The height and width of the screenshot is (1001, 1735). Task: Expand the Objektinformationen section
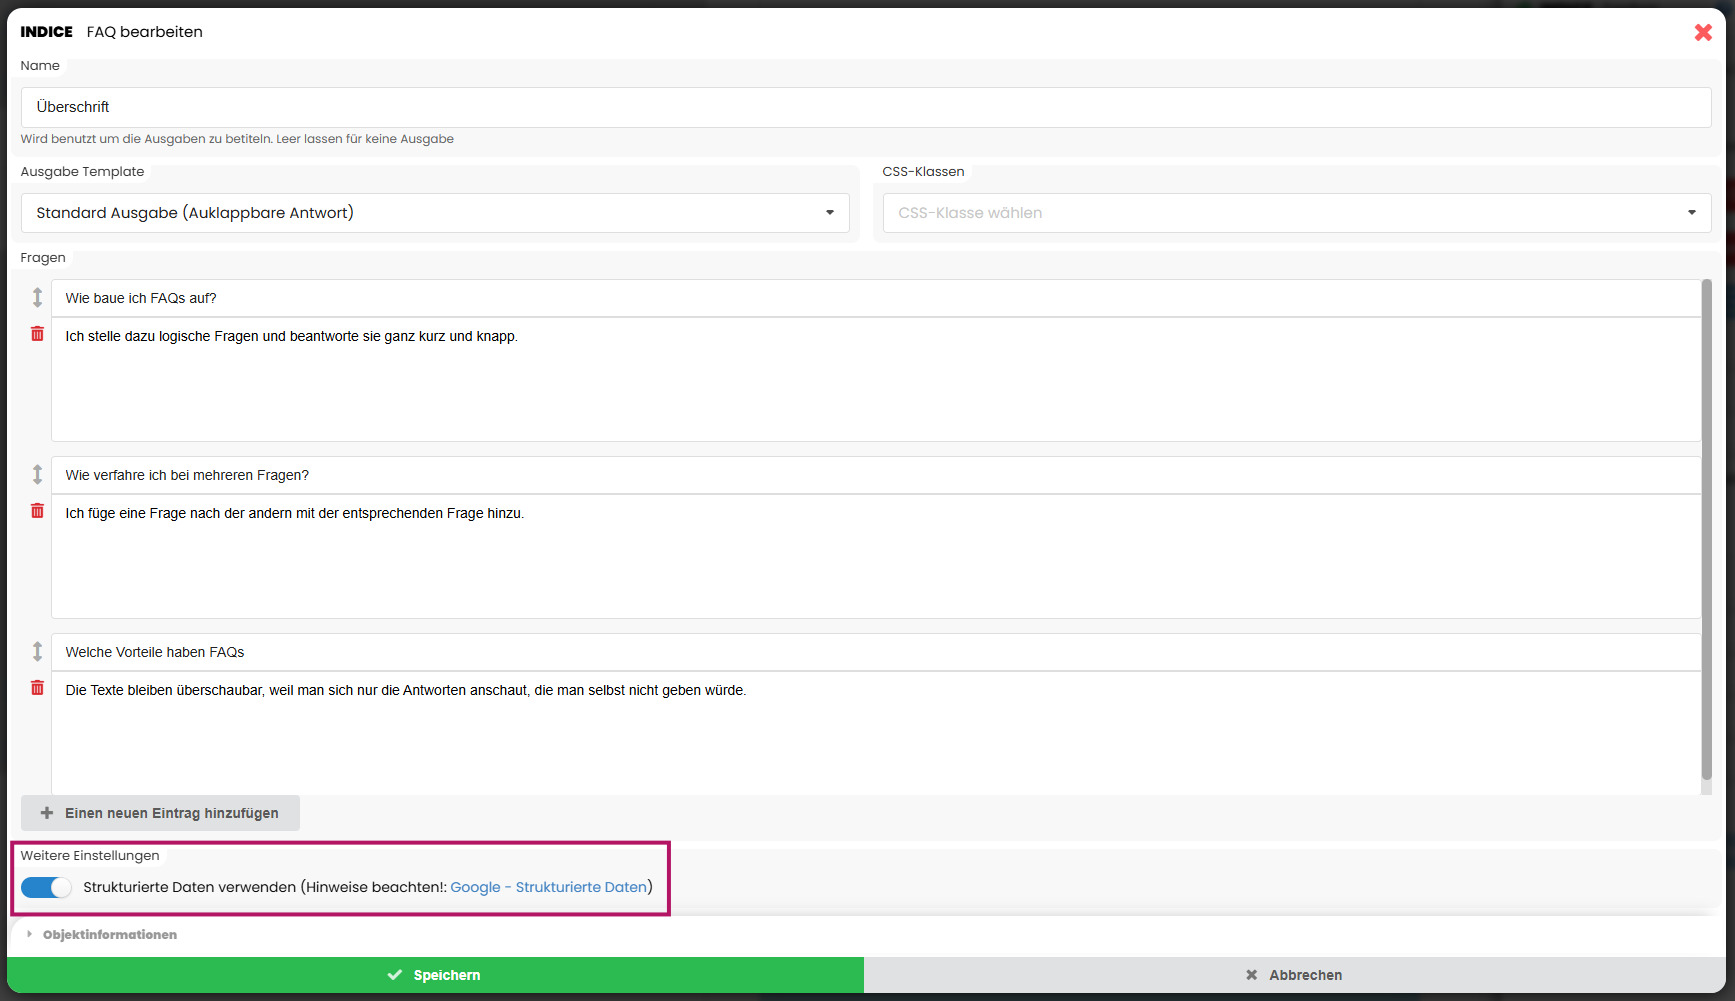pos(109,935)
